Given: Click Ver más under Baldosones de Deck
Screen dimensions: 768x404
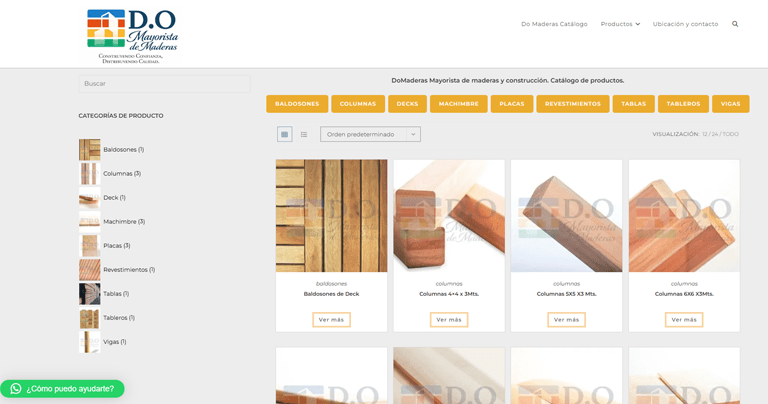Looking at the screenshot, I should (x=332, y=320).
